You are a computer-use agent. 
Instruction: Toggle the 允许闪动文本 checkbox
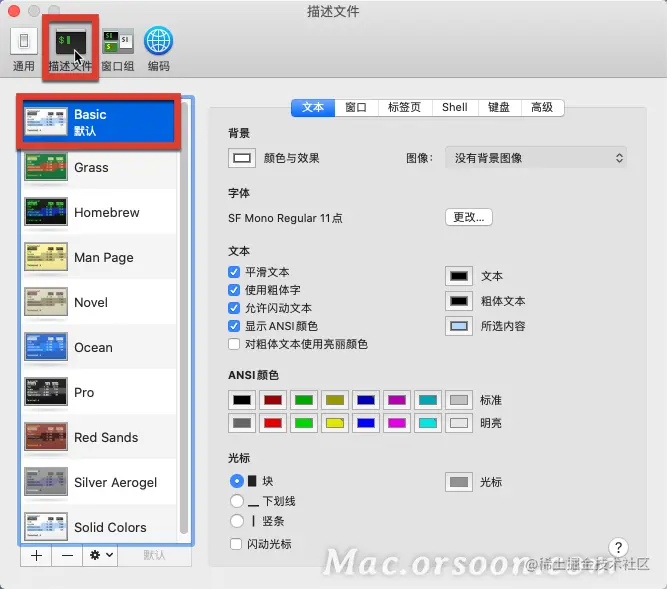(x=234, y=308)
